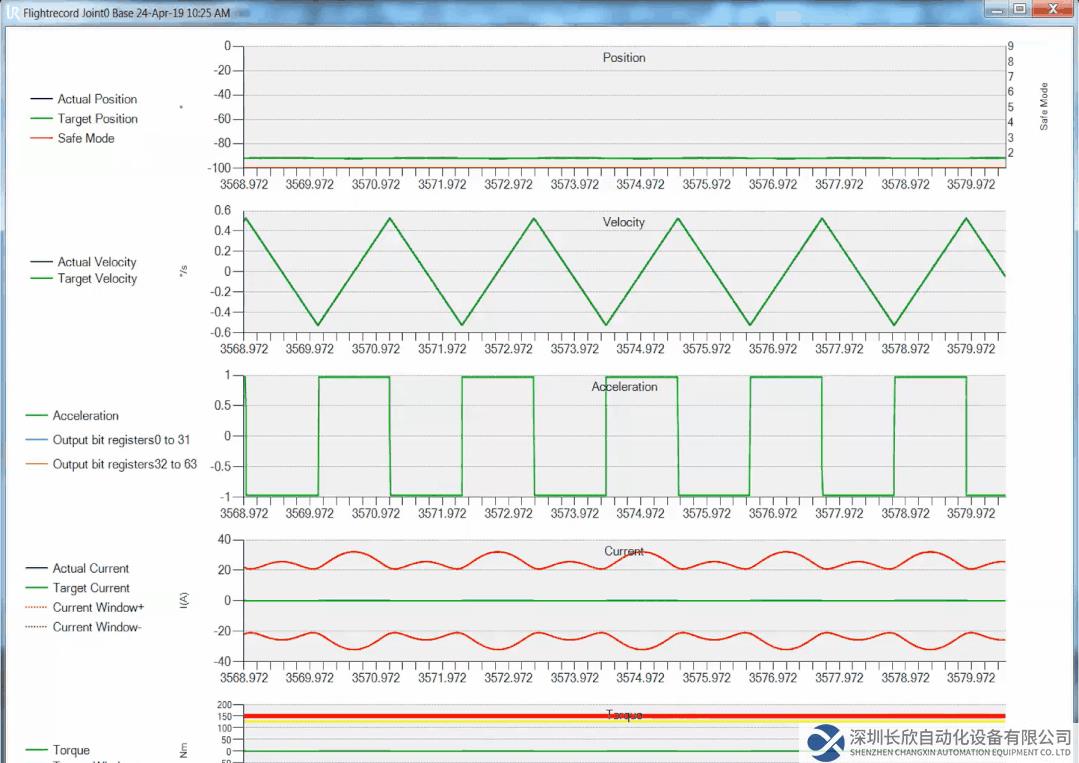Viewport: 1079px width, 763px height.
Task: Toggle the Target Position legend entry
Action: click(97, 119)
